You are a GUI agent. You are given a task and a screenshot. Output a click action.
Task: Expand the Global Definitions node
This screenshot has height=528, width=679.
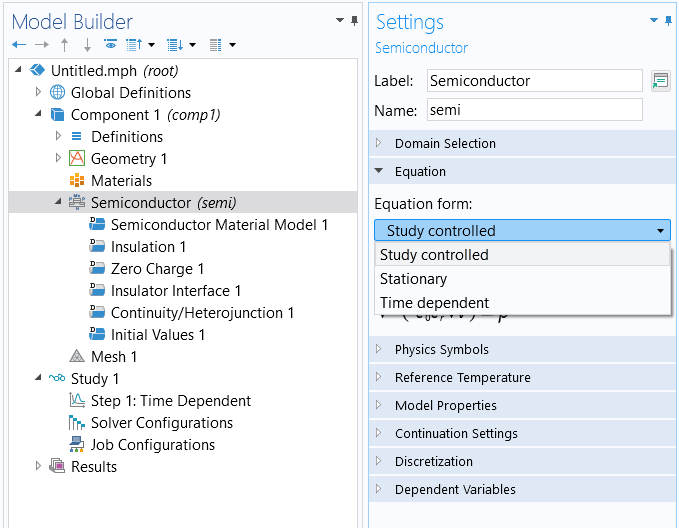(x=38, y=92)
